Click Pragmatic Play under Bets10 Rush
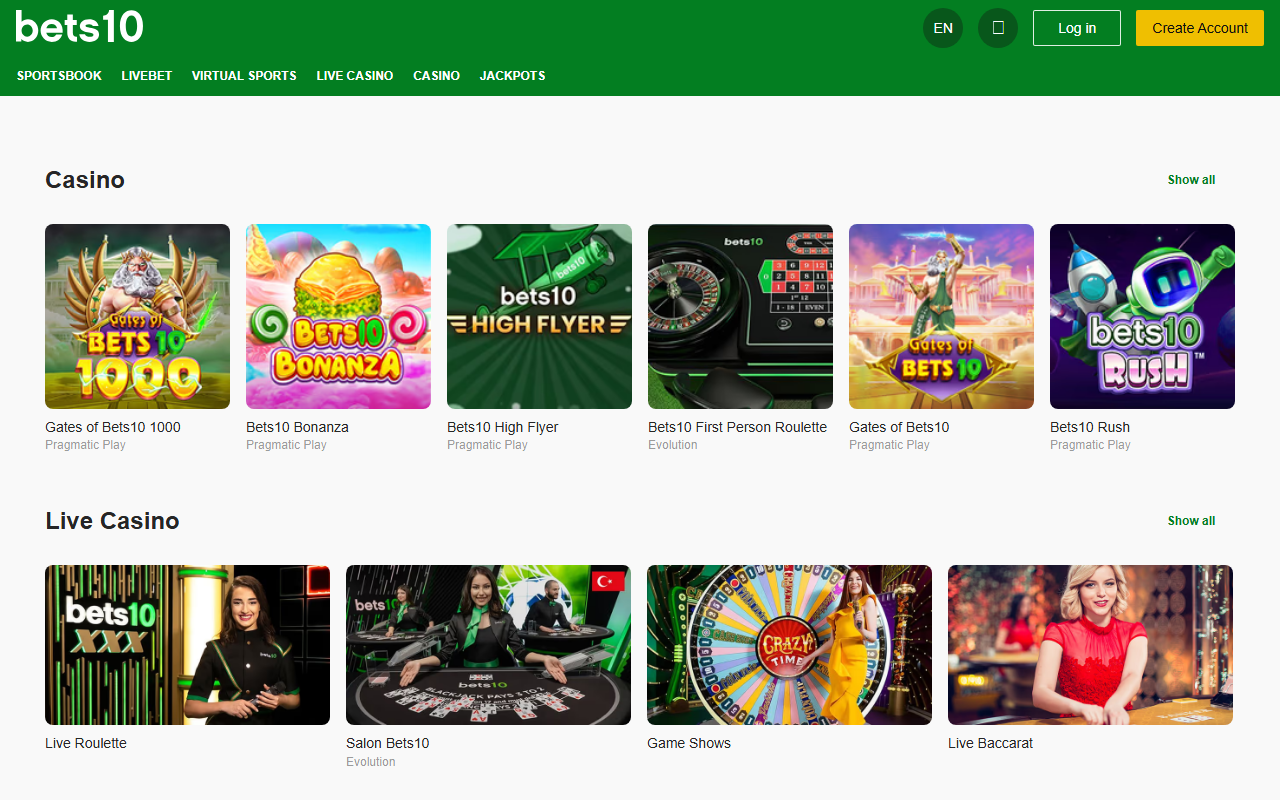The height and width of the screenshot is (800, 1280). [1090, 445]
